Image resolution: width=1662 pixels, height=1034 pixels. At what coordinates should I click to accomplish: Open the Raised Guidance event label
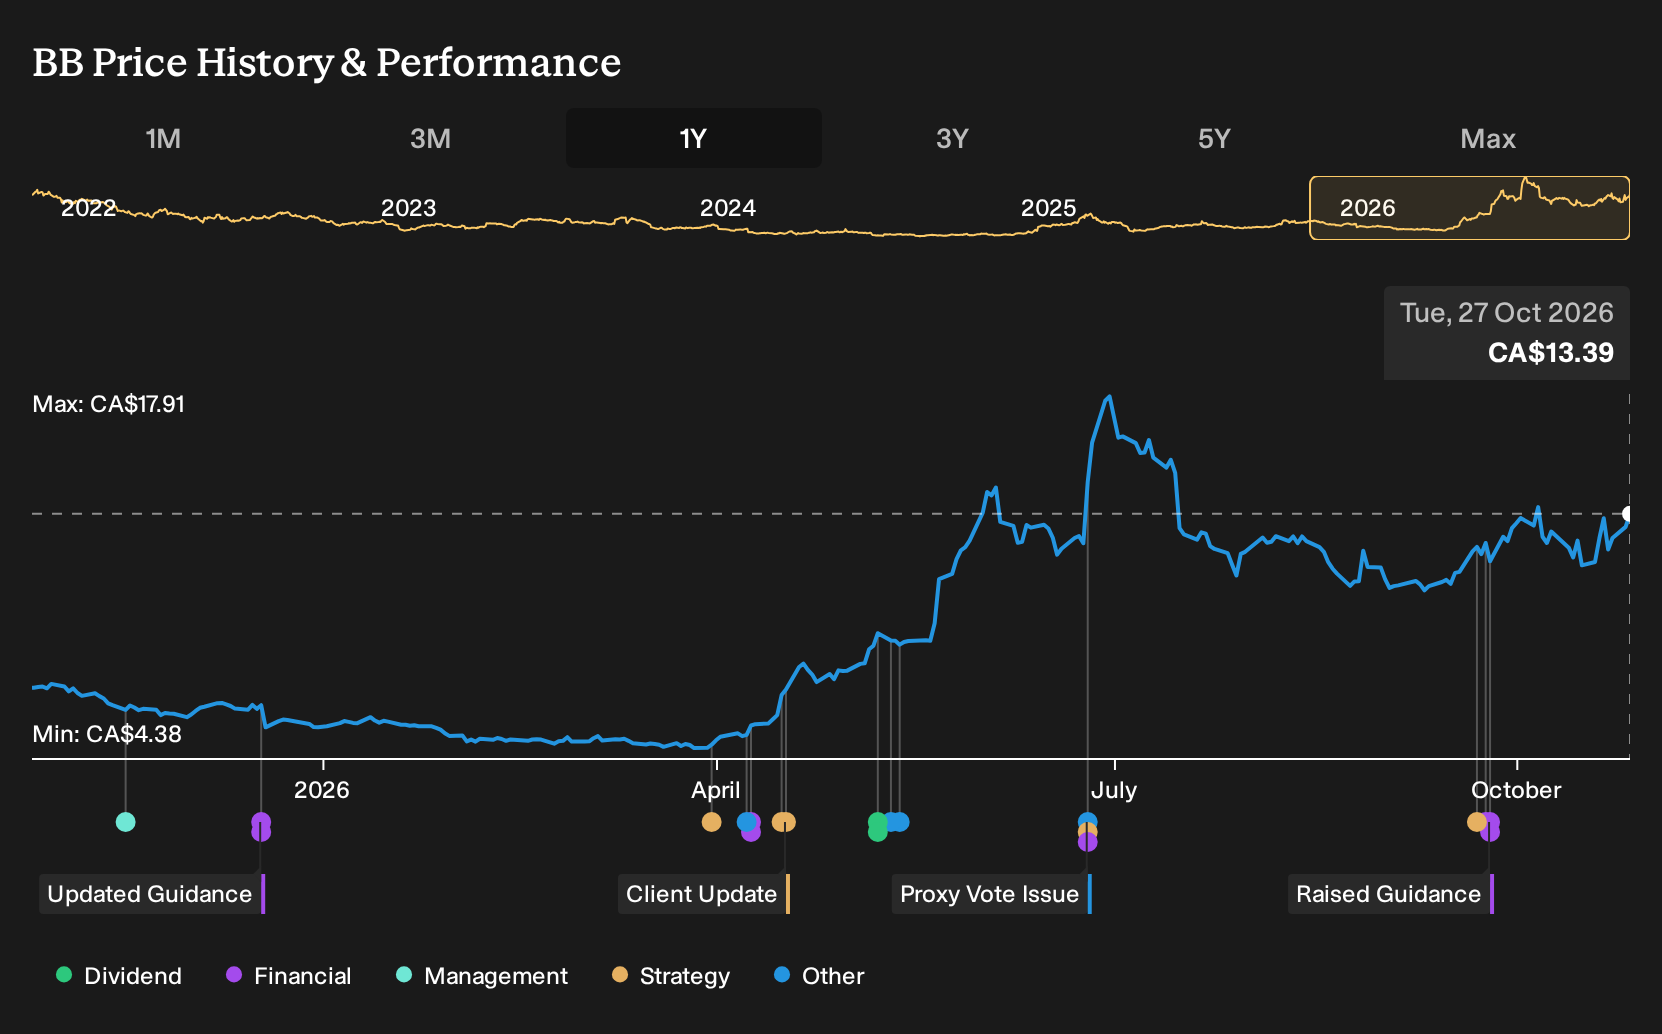click(x=1391, y=894)
